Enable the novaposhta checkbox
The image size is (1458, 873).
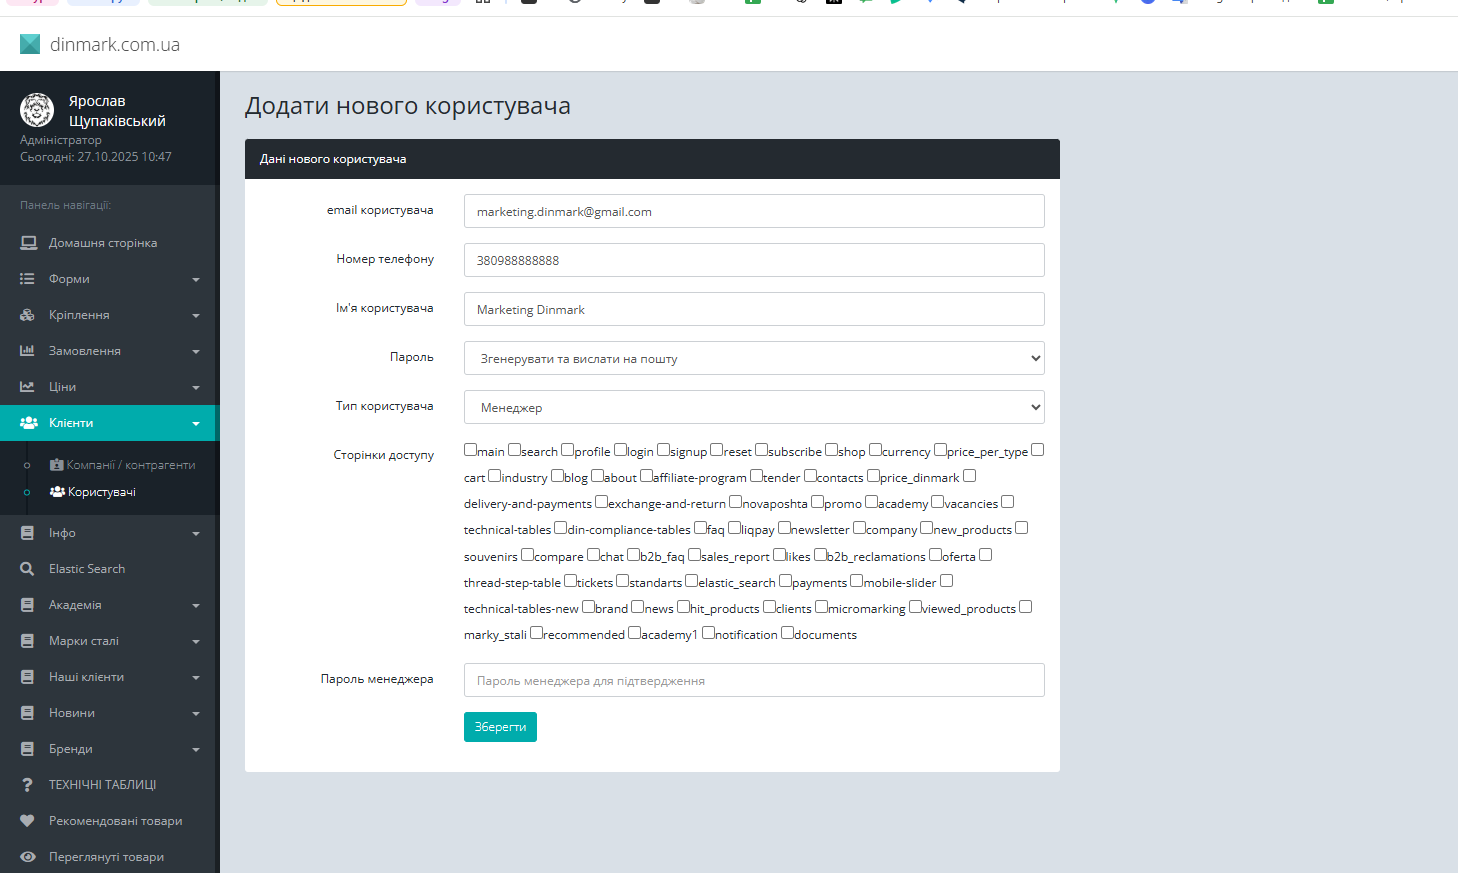(x=736, y=502)
